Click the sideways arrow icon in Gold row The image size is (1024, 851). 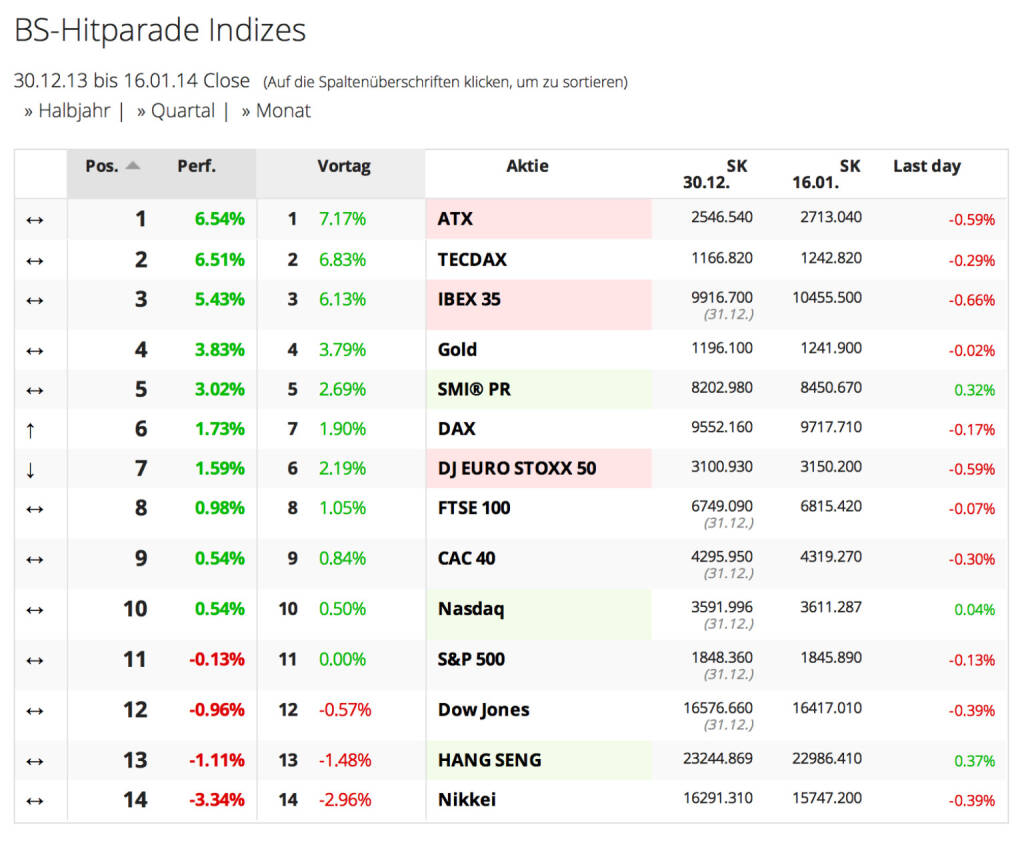(x=34, y=350)
